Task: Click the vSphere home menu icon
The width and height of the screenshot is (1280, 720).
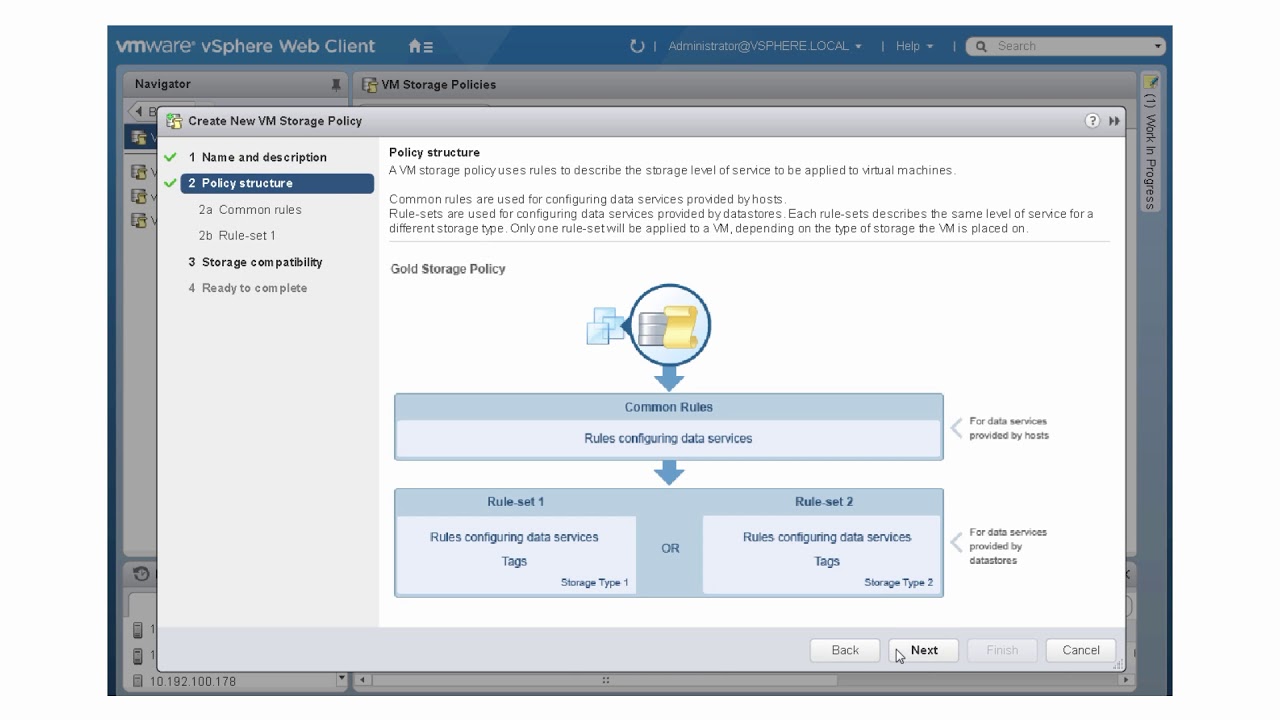Action: (x=420, y=46)
